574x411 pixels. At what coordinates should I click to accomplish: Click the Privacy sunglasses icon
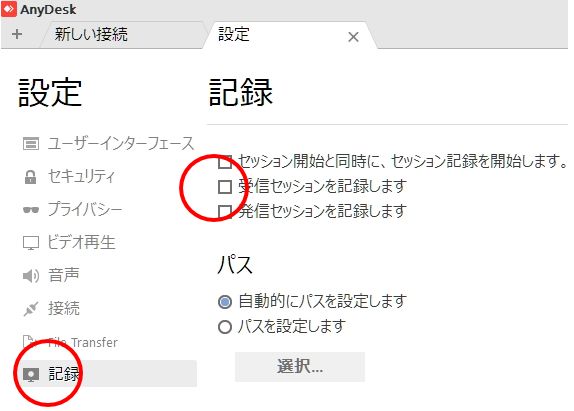31,210
